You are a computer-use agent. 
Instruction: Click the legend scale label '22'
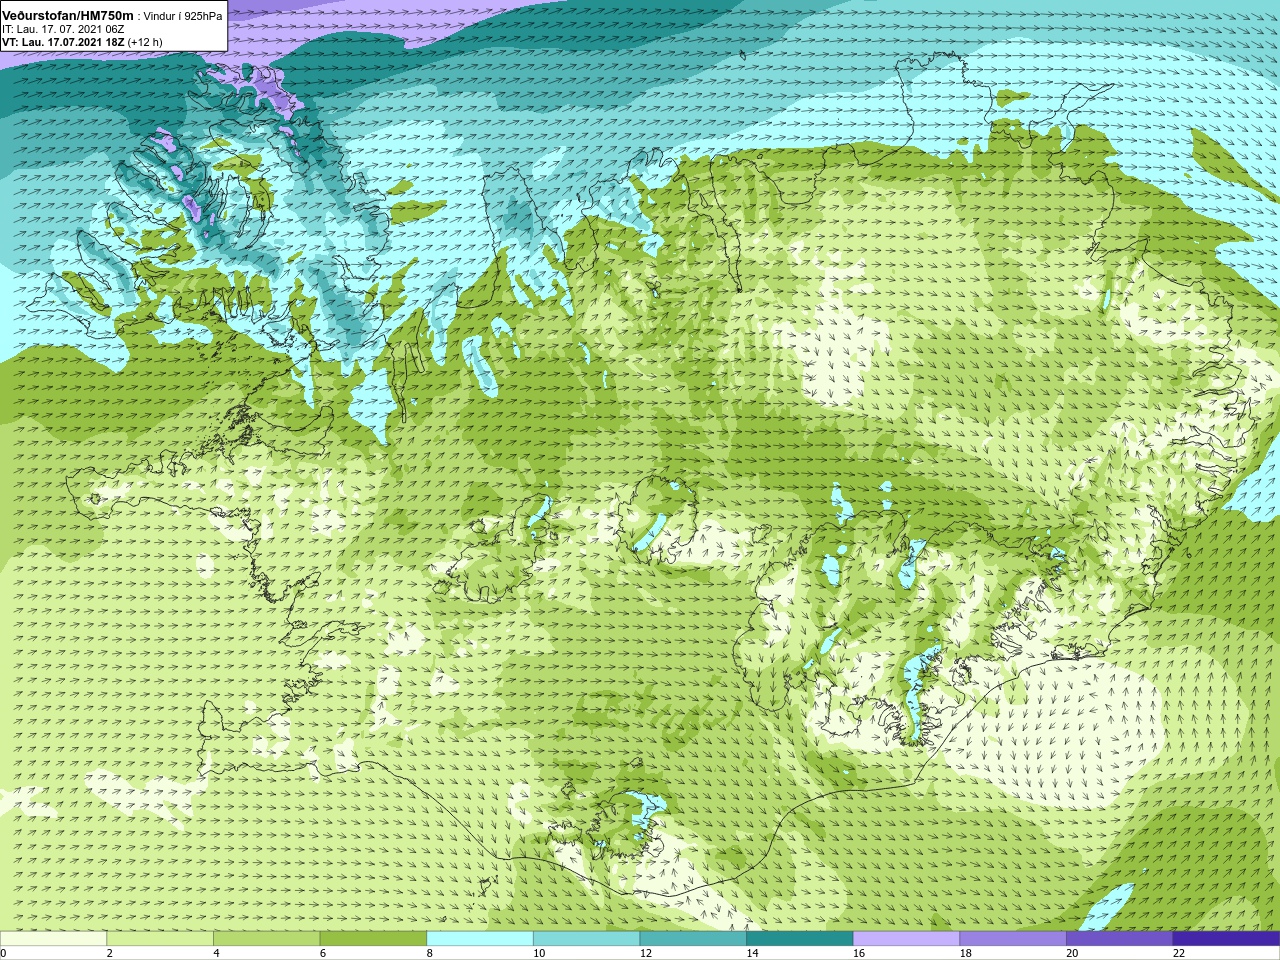coord(1178,953)
